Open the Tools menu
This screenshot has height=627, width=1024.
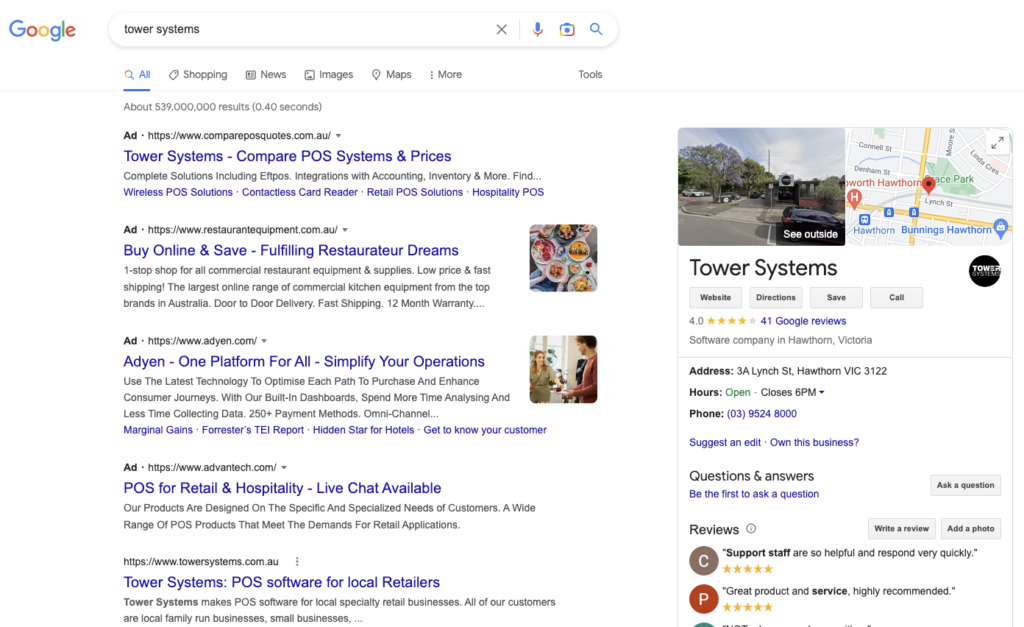[590, 74]
